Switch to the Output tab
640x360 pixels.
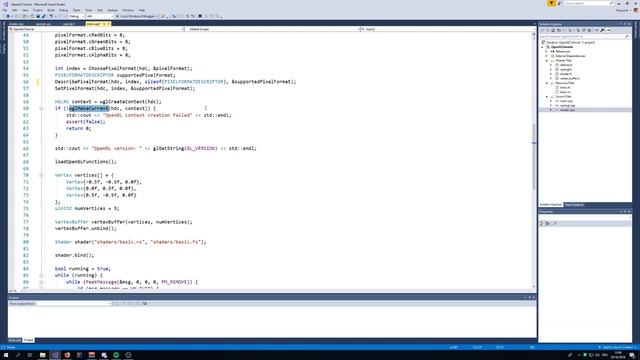coord(28,340)
